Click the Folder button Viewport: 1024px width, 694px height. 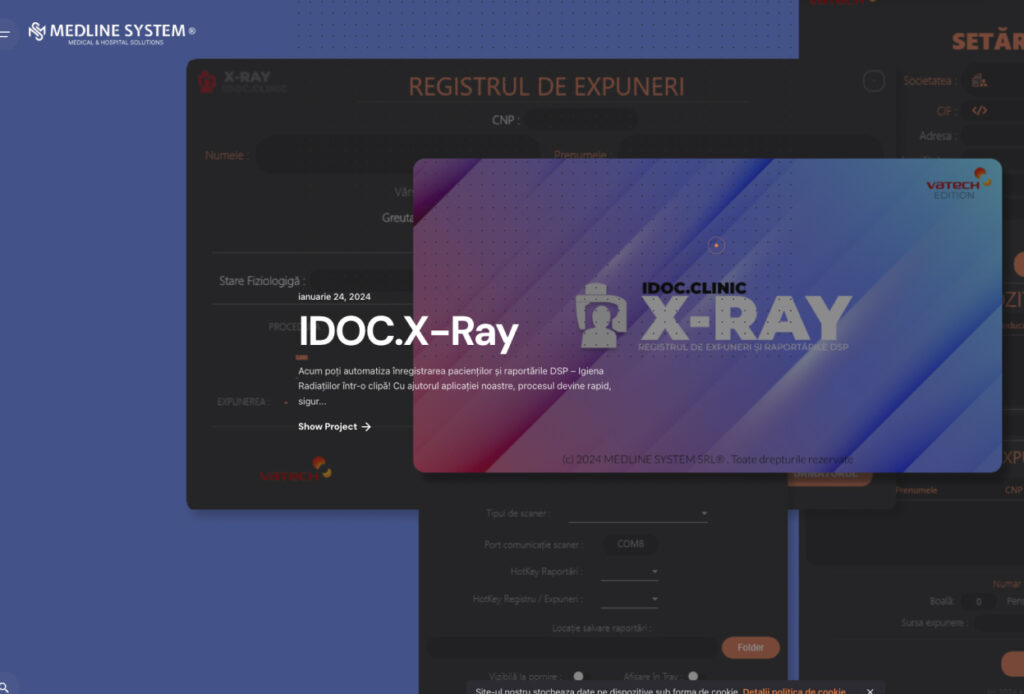pos(750,648)
